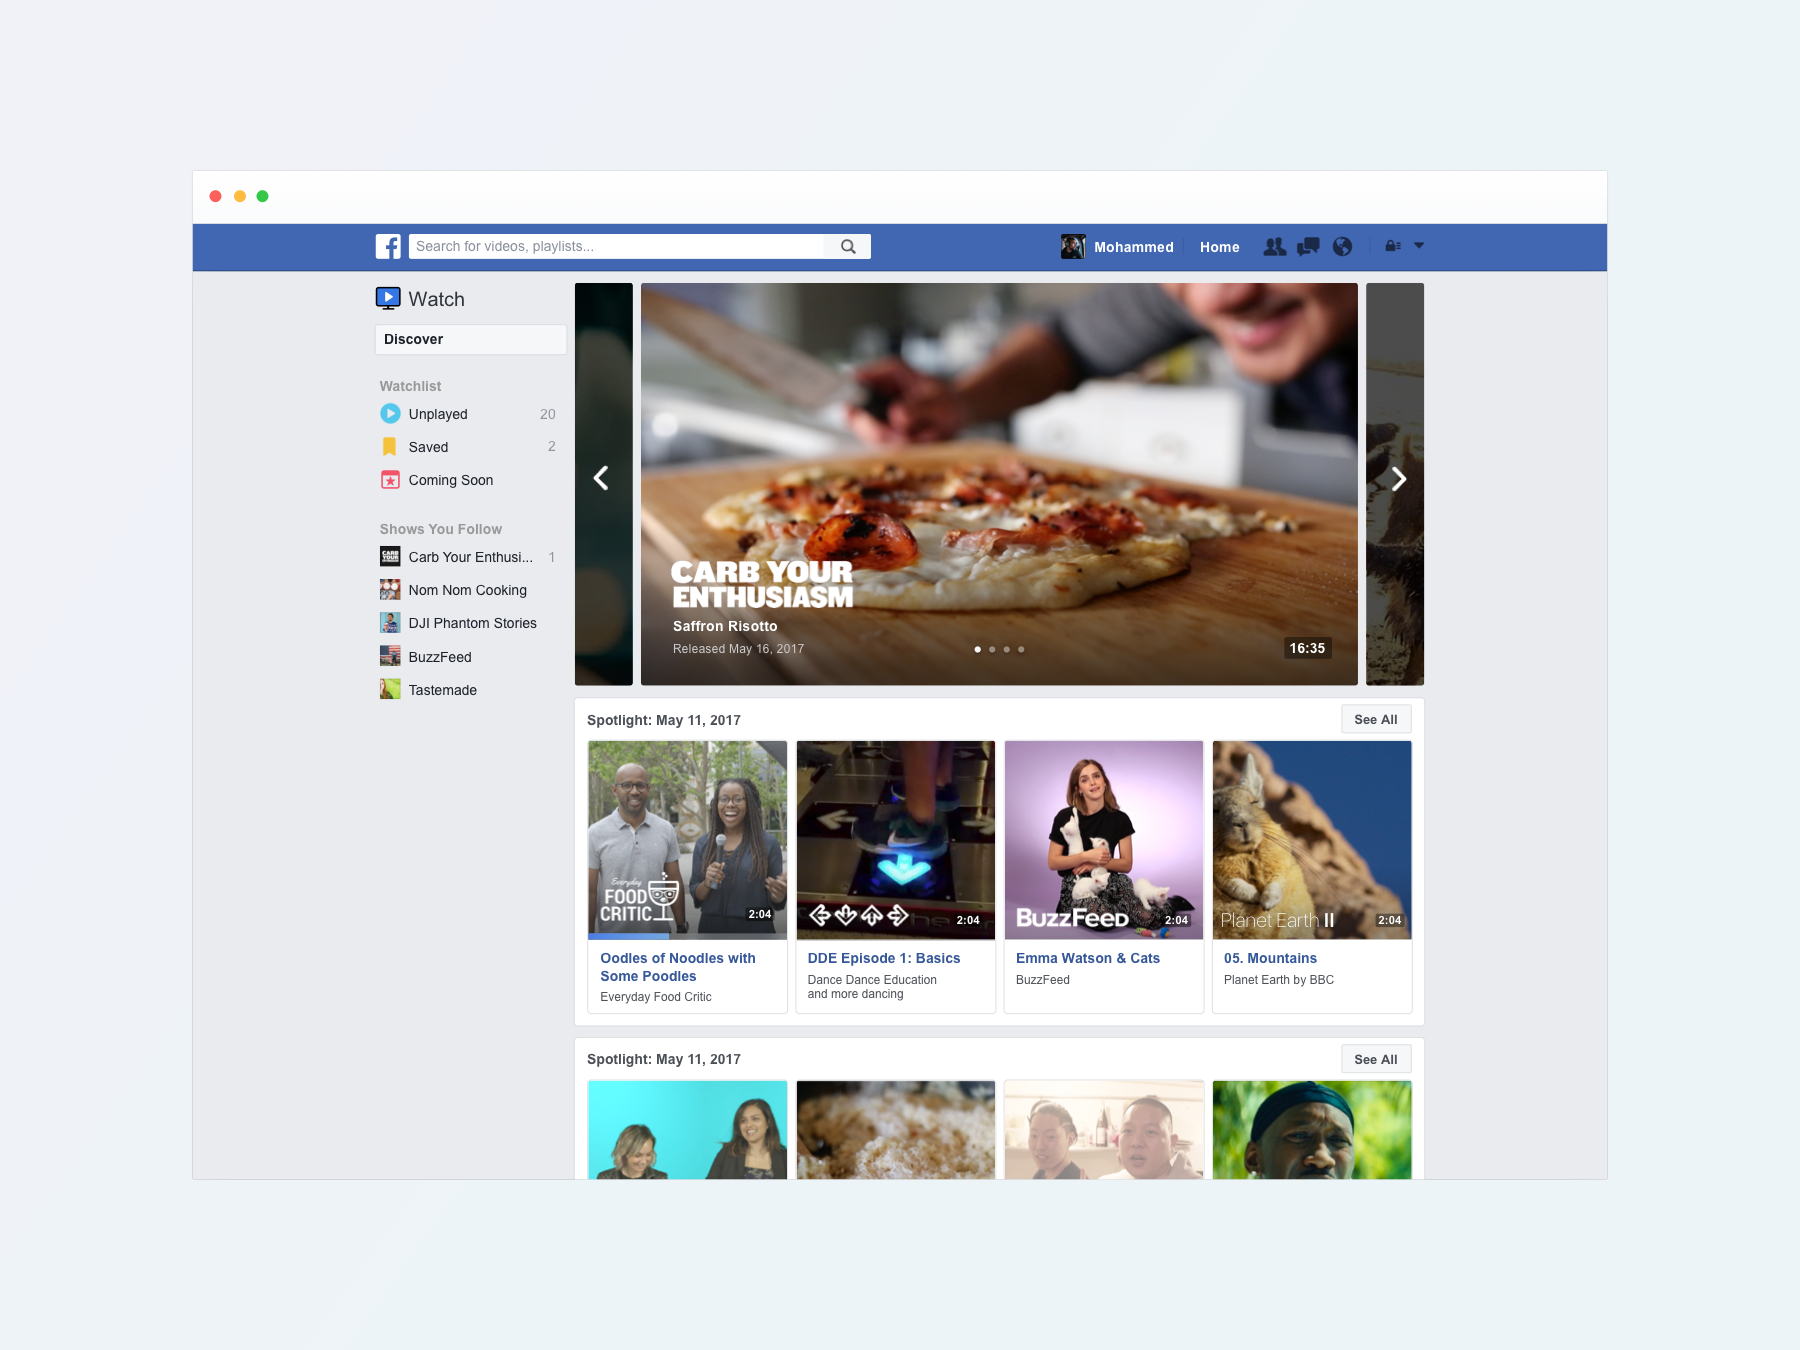Go to Home in navigation bar
This screenshot has height=1350, width=1800.
pos(1219,247)
